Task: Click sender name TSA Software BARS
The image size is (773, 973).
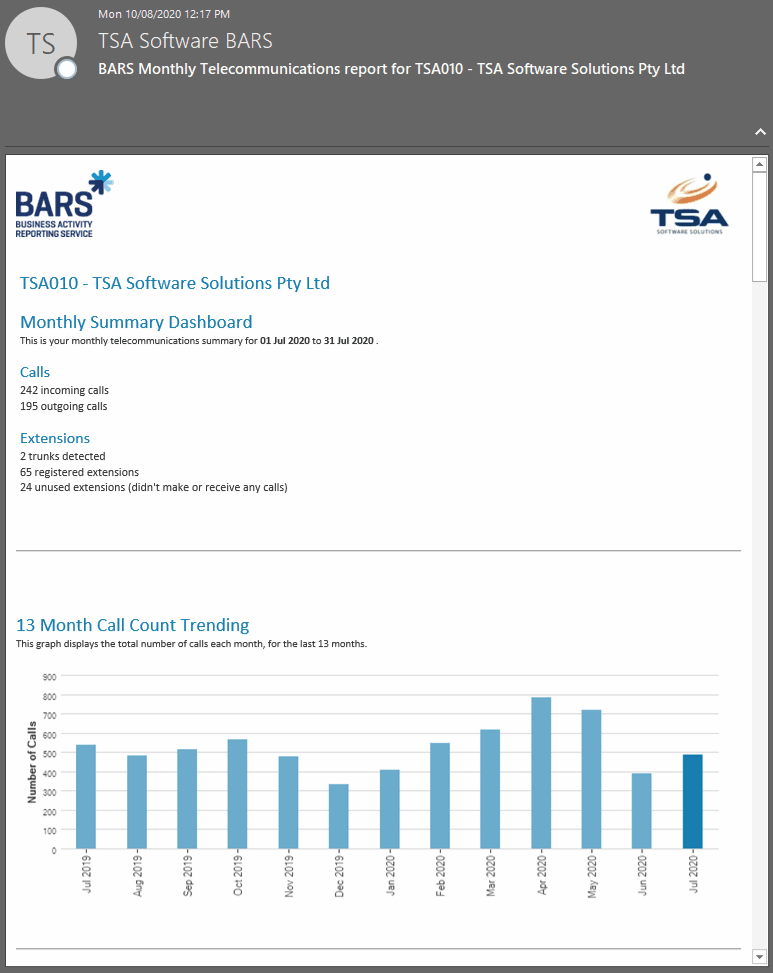Action: coord(185,41)
